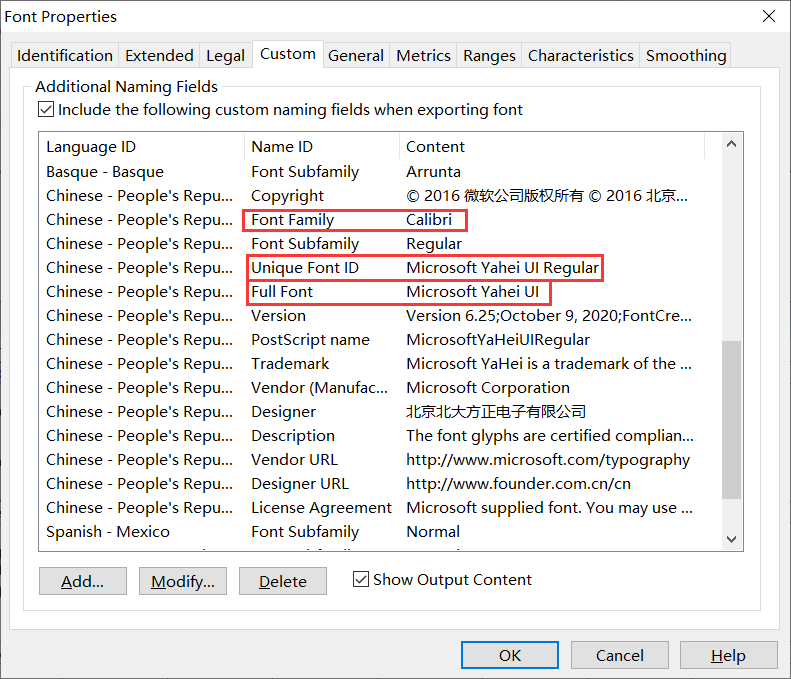Open the Extended tab
This screenshot has height=679, width=791.
159,55
